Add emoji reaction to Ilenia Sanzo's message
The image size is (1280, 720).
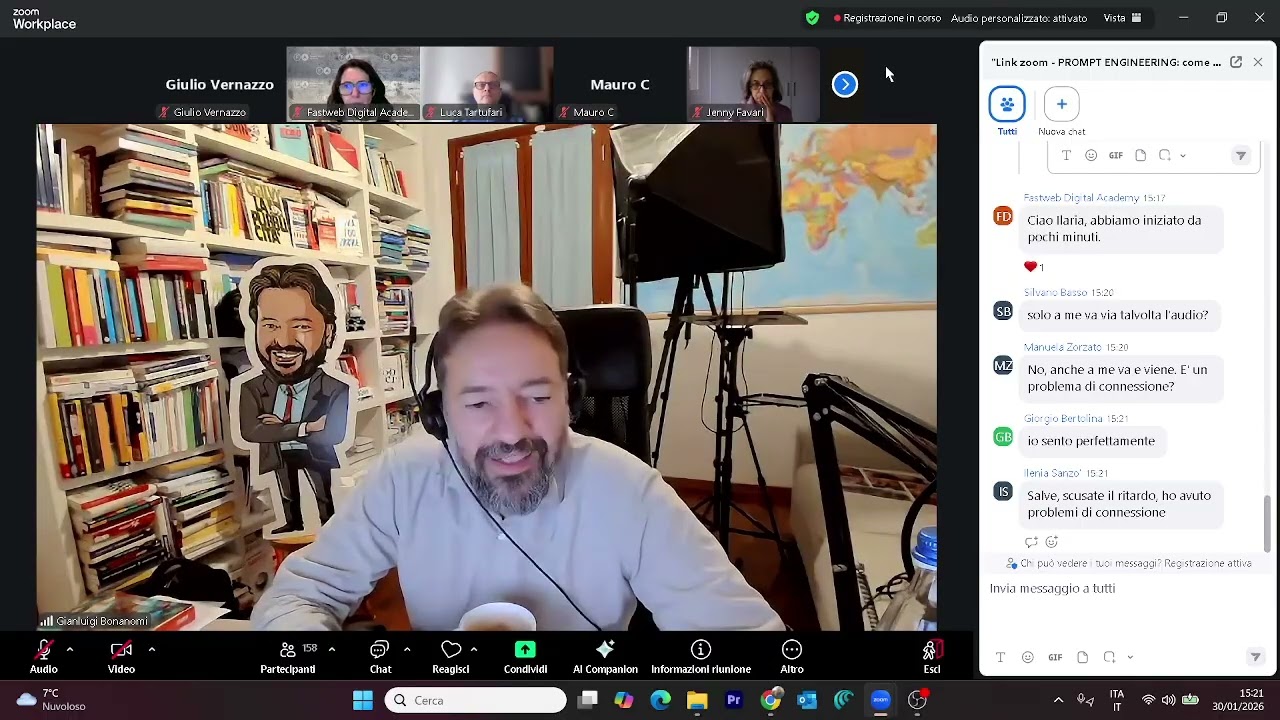point(1051,542)
